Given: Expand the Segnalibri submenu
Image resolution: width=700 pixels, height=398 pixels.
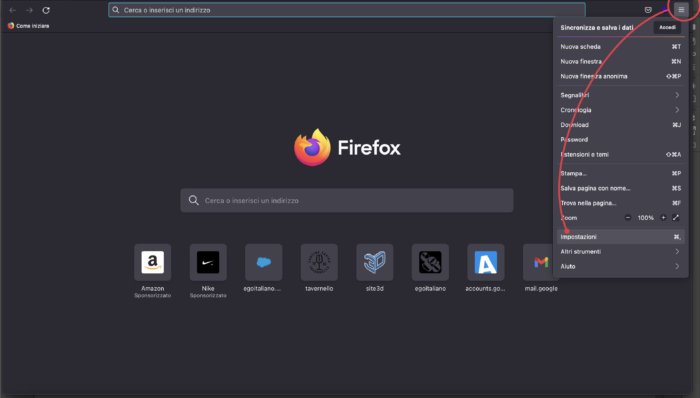Looking at the screenshot, I should (621, 95).
